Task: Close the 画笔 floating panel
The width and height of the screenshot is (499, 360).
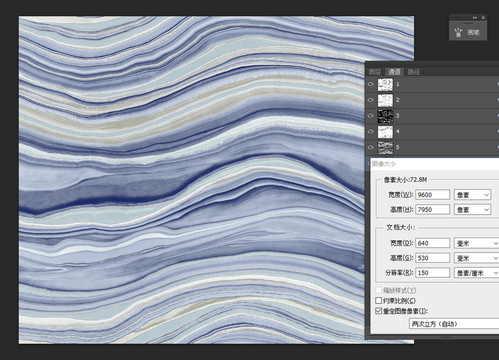Action: tap(483, 17)
